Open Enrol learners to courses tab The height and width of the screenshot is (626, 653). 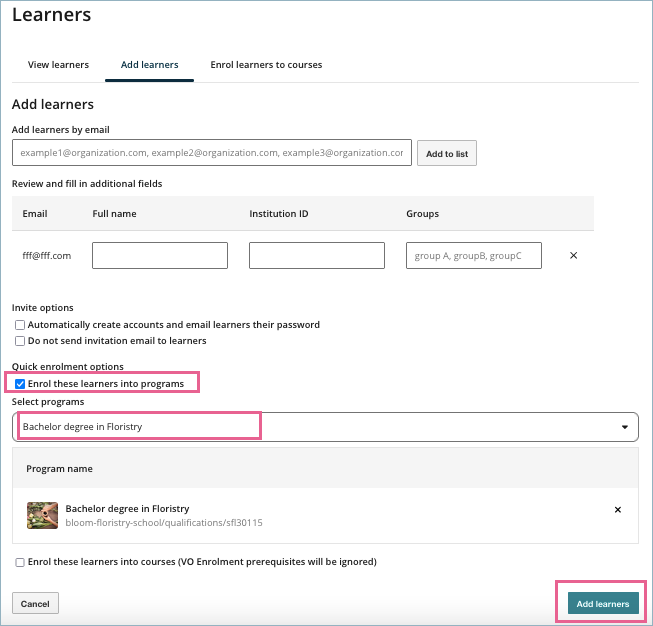coord(266,65)
